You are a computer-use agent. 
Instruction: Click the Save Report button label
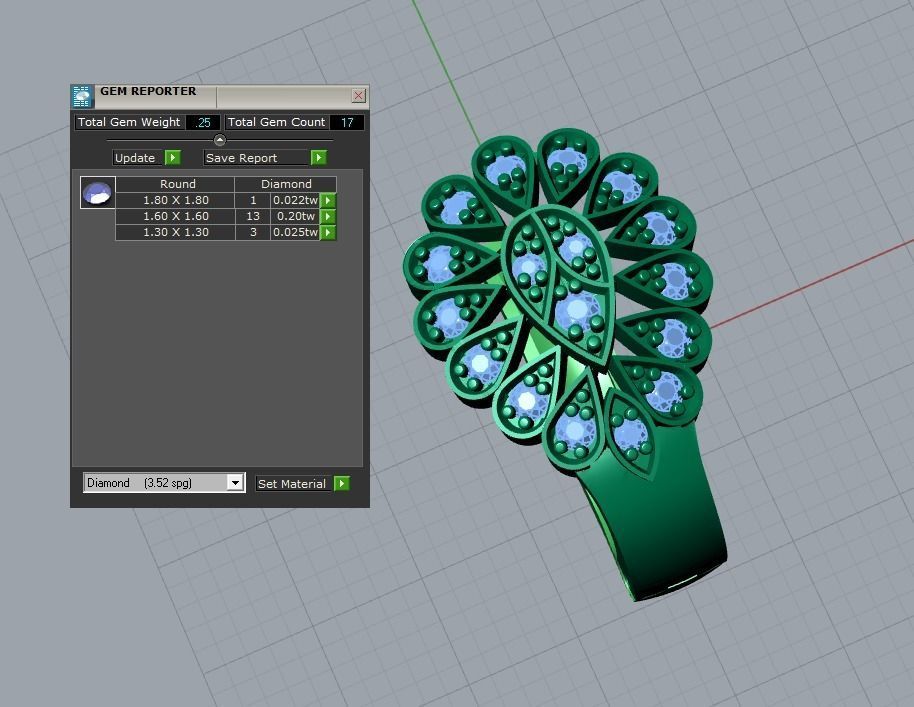256,158
